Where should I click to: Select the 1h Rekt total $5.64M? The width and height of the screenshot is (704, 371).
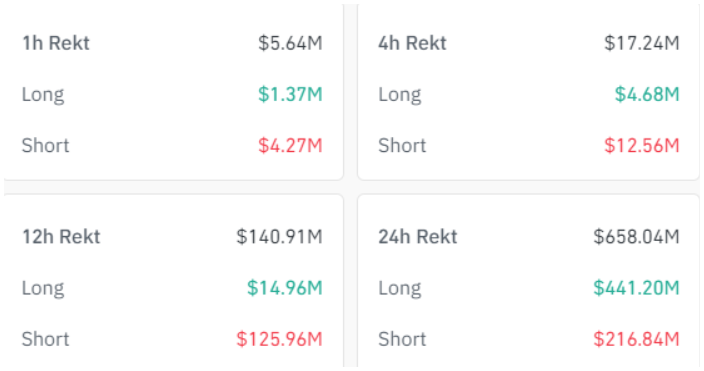tap(290, 43)
